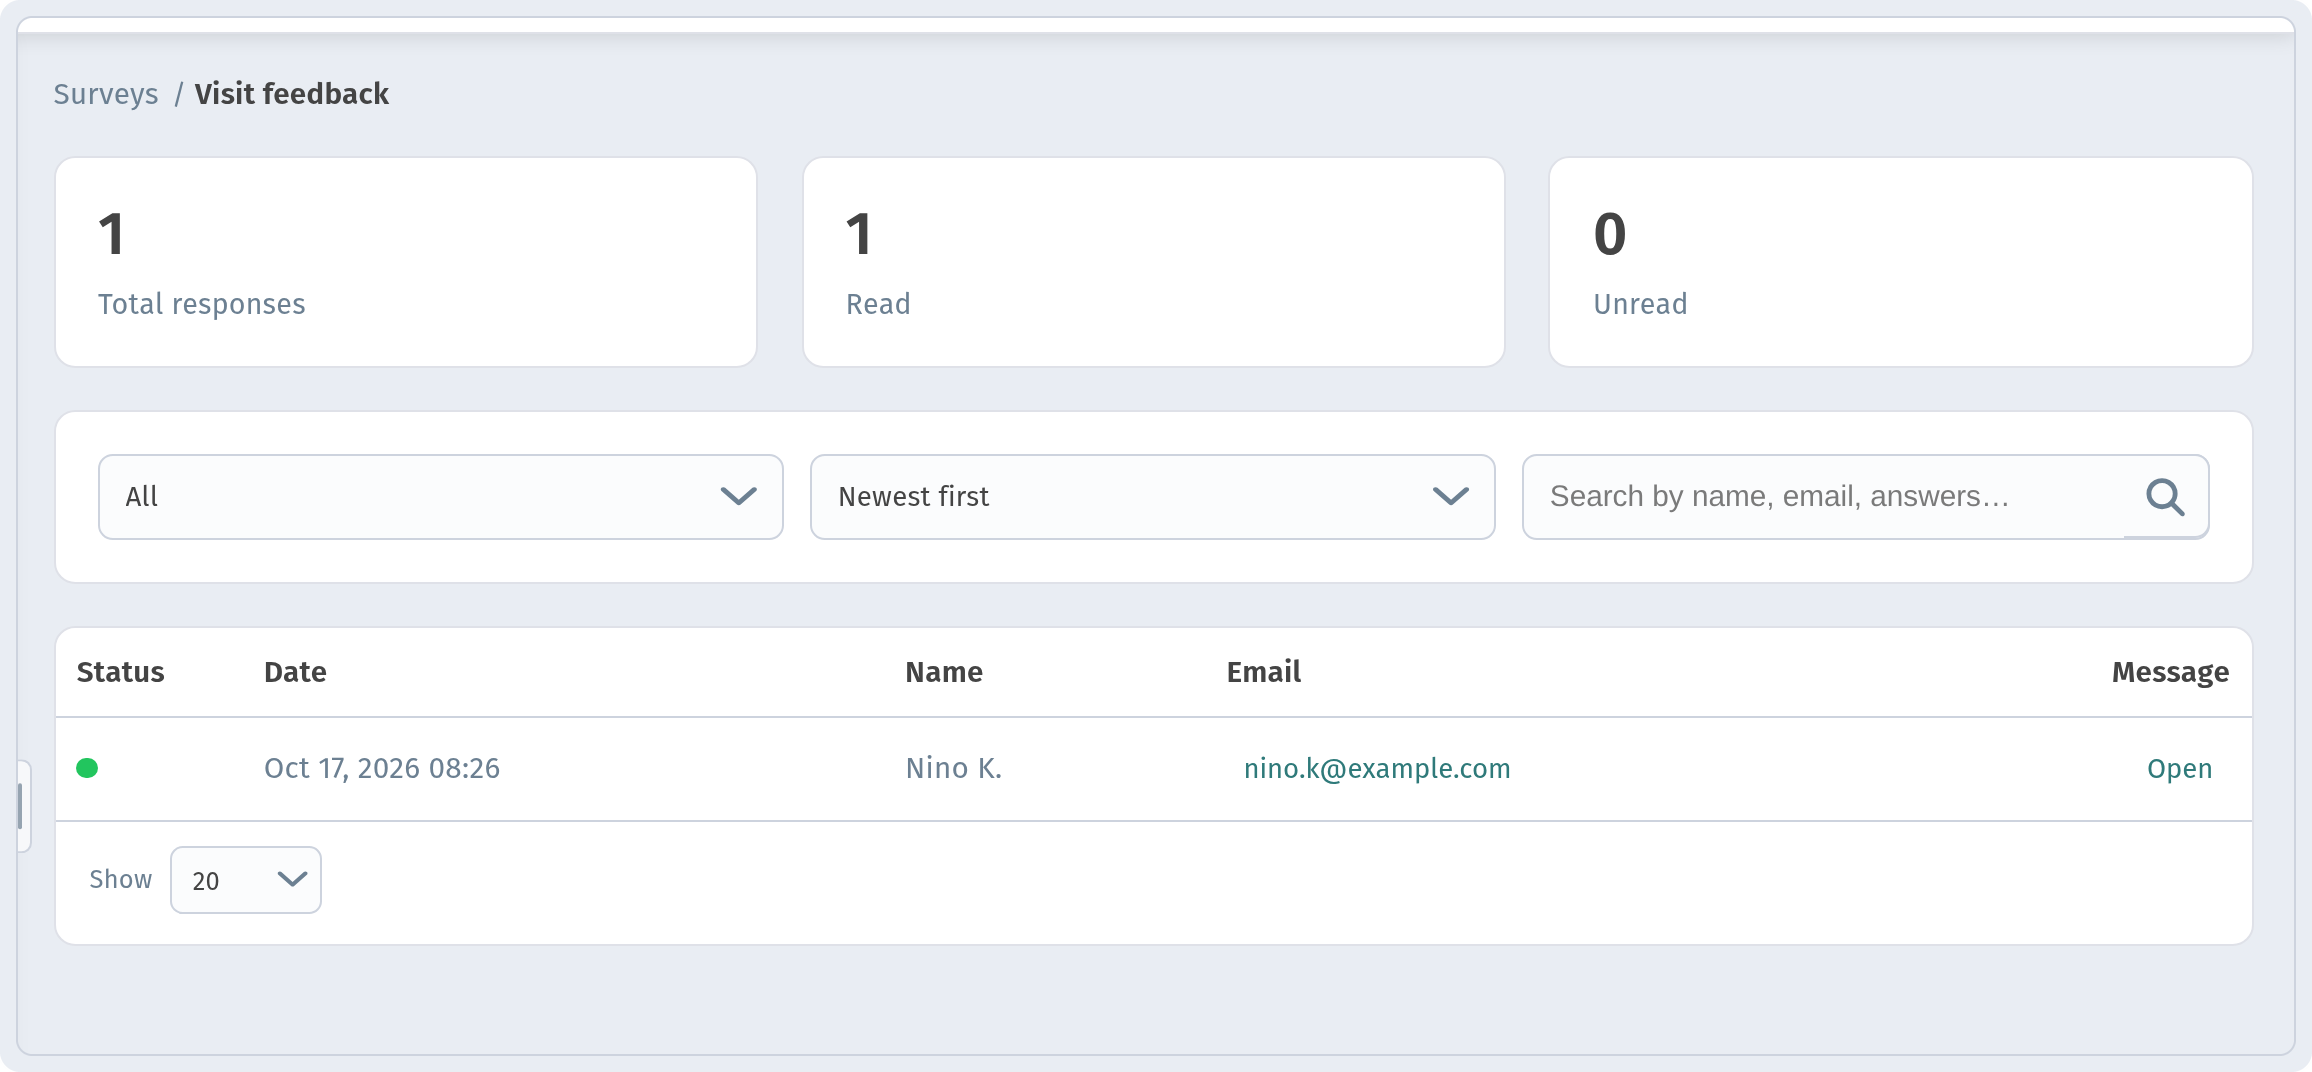Click the search magnifier icon
The image size is (2312, 1072).
click(x=2165, y=497)
